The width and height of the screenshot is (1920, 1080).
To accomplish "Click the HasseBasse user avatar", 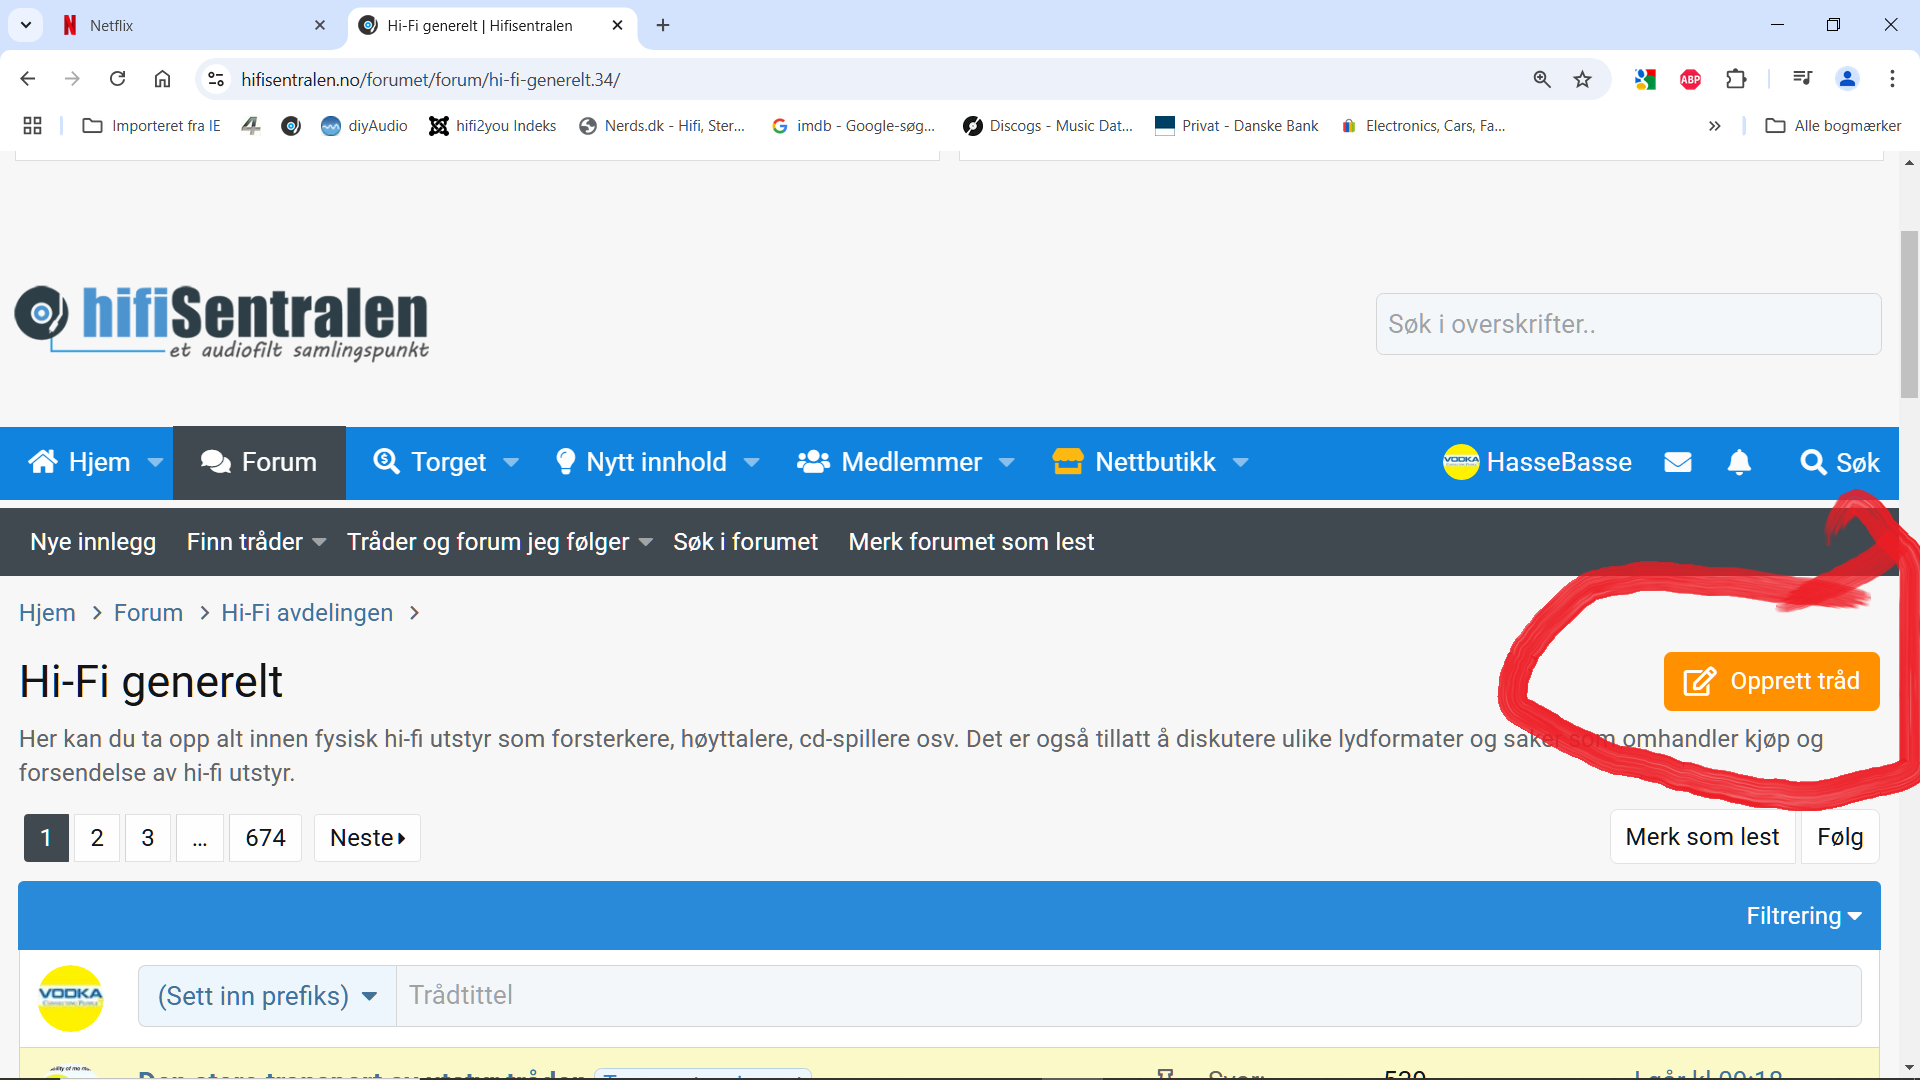I will [1461, 462].
